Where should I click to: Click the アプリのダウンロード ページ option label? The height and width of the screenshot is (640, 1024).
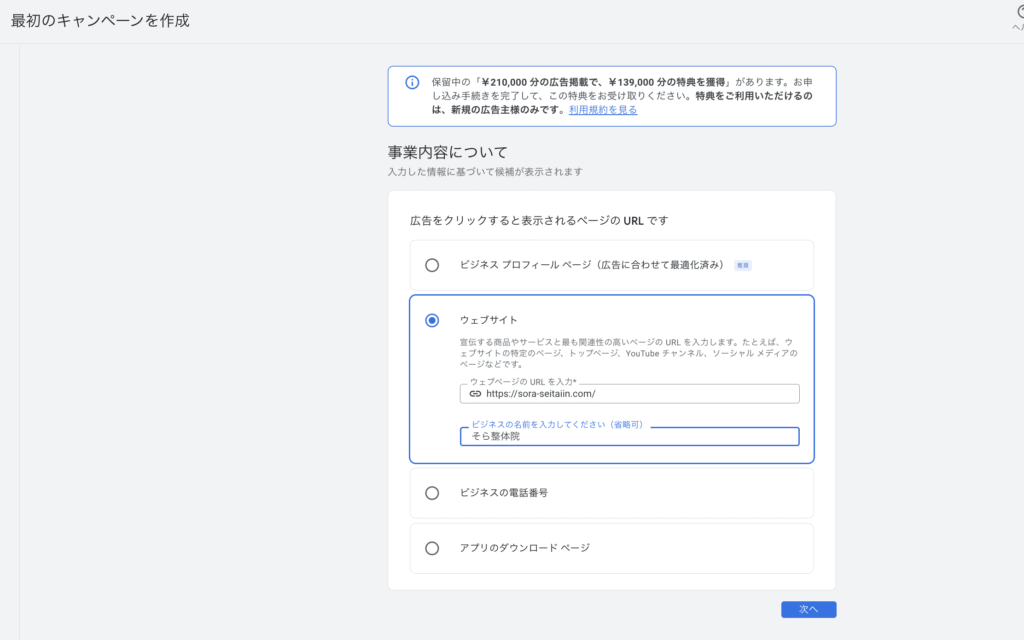524,548
